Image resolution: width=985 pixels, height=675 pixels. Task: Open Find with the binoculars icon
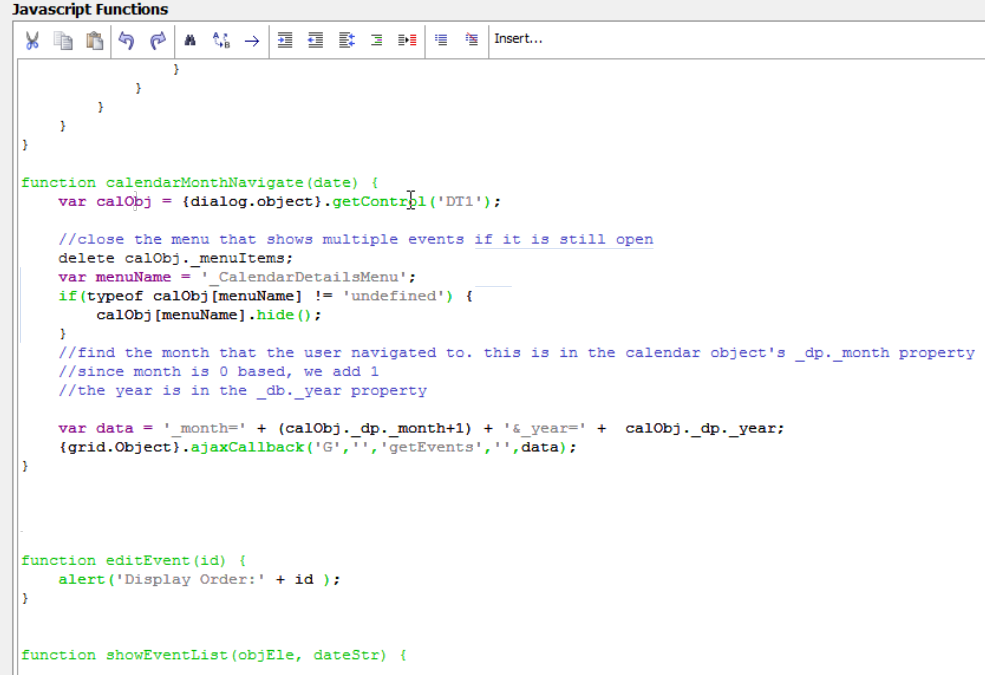tap(190, 41)
